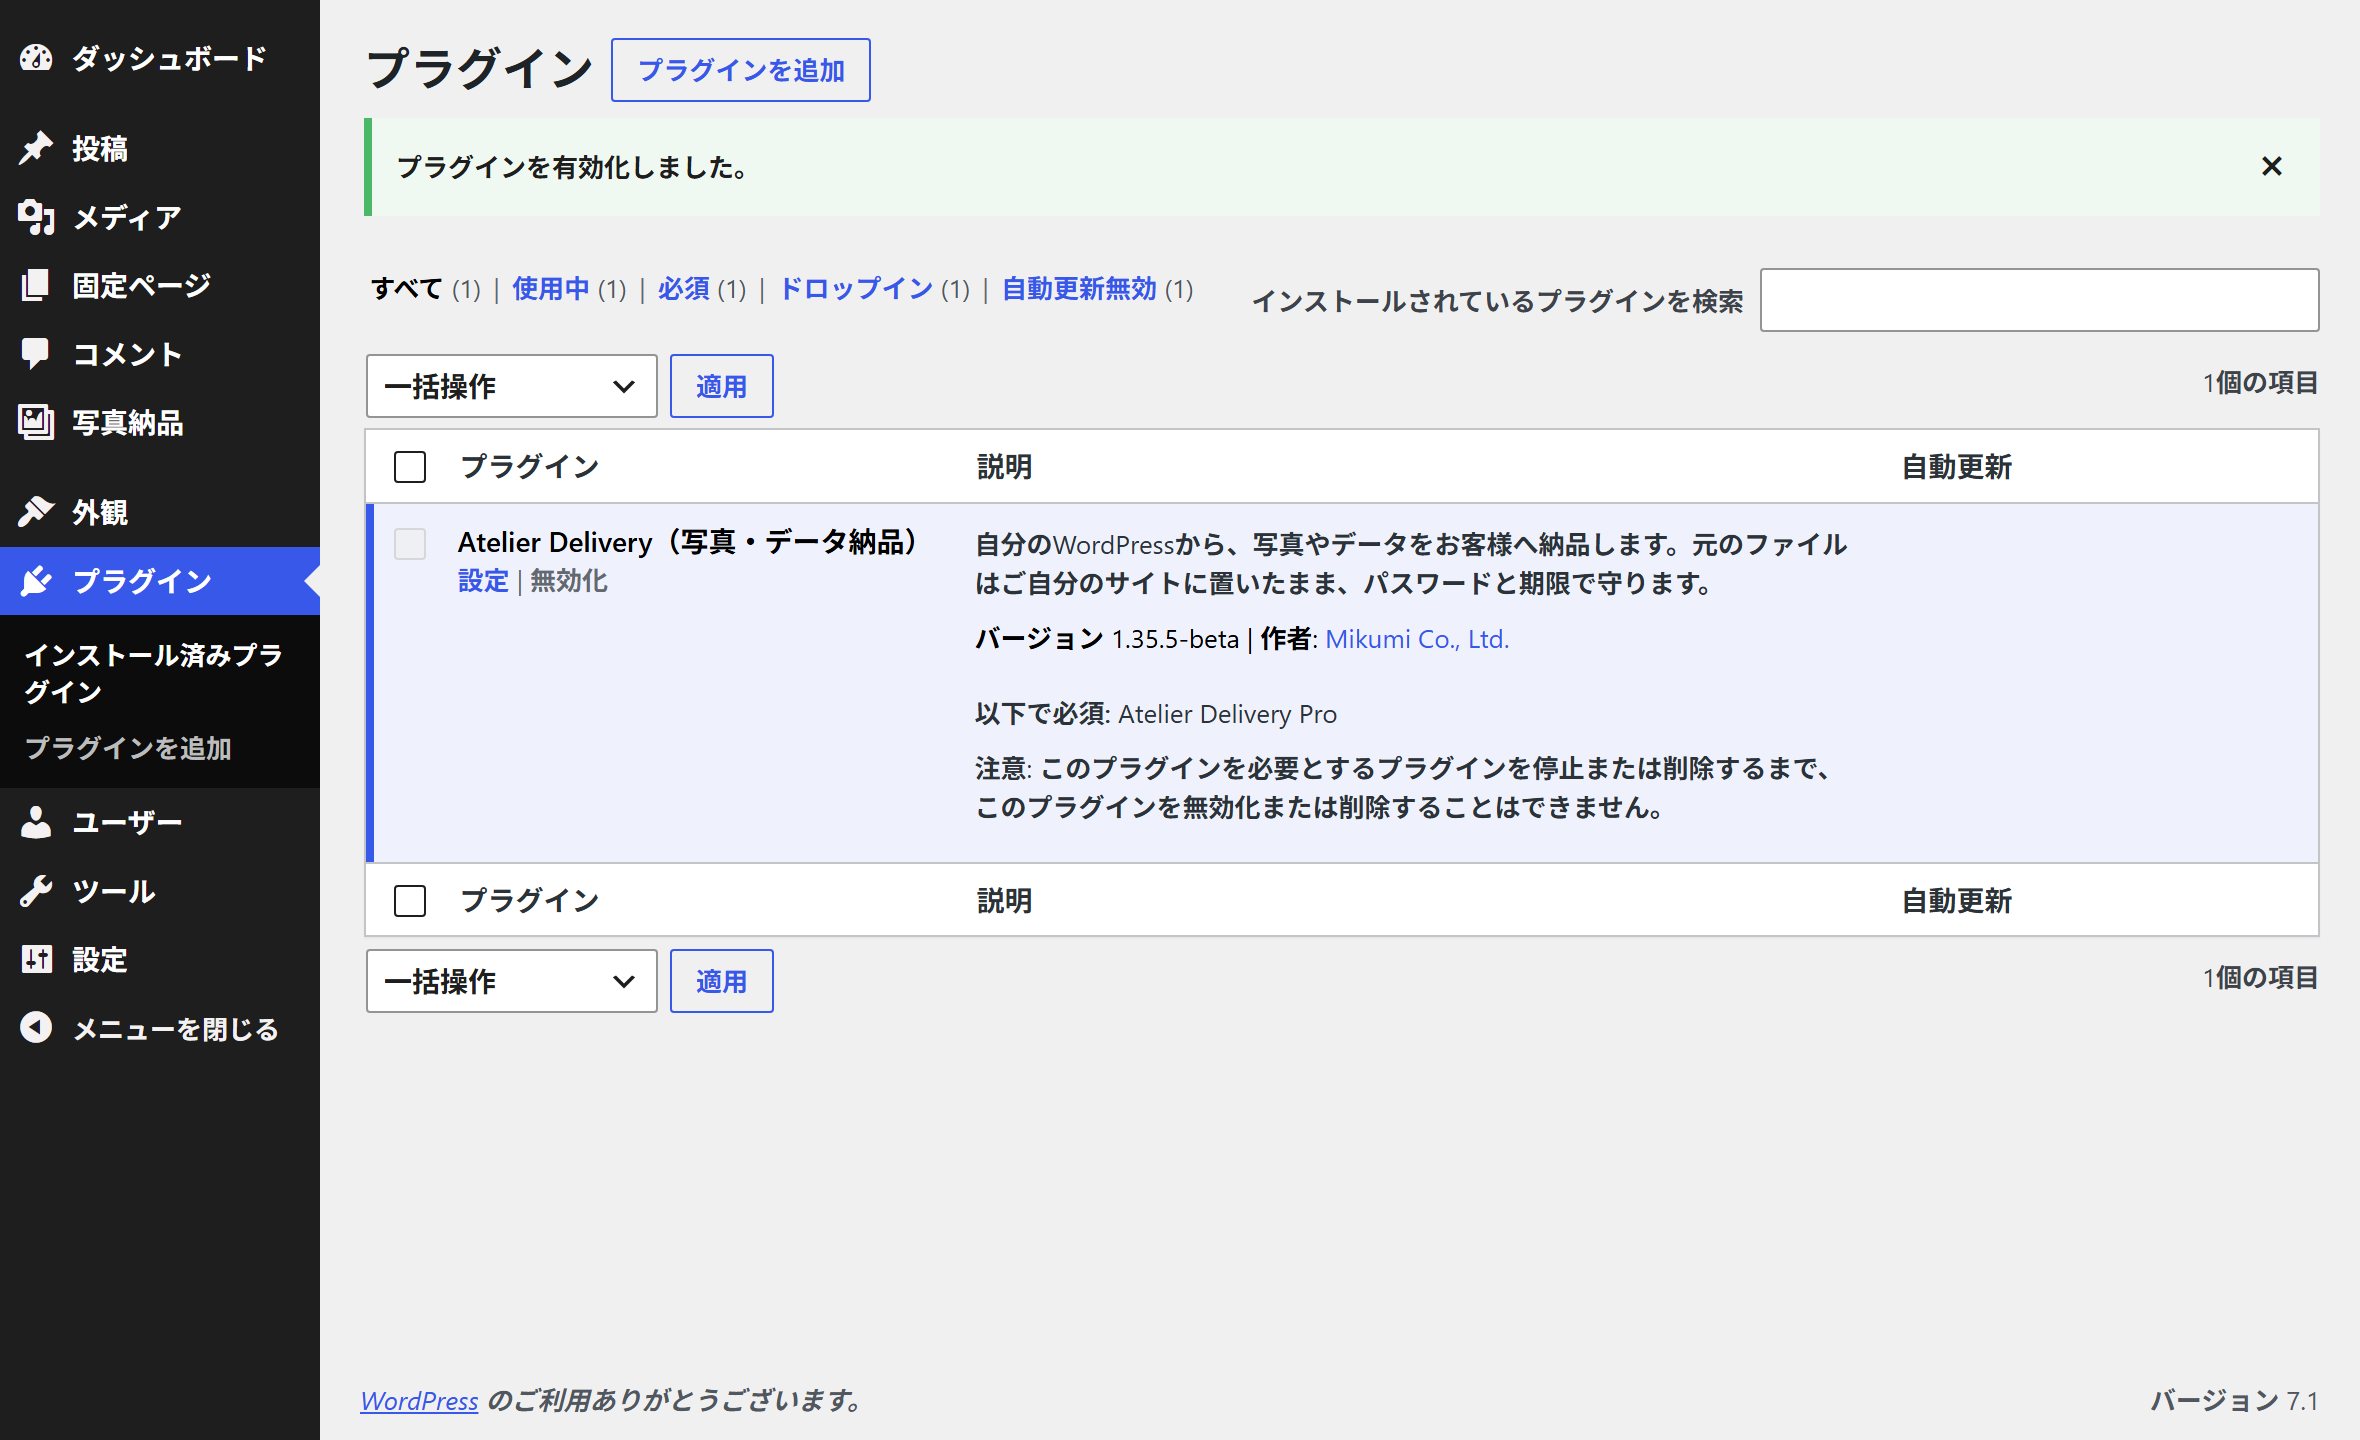This screenshot has height=1440, width=2360.
Task: Open ツール menu label in sidebar
Action: pyautogui.click(x=114, y=891)
